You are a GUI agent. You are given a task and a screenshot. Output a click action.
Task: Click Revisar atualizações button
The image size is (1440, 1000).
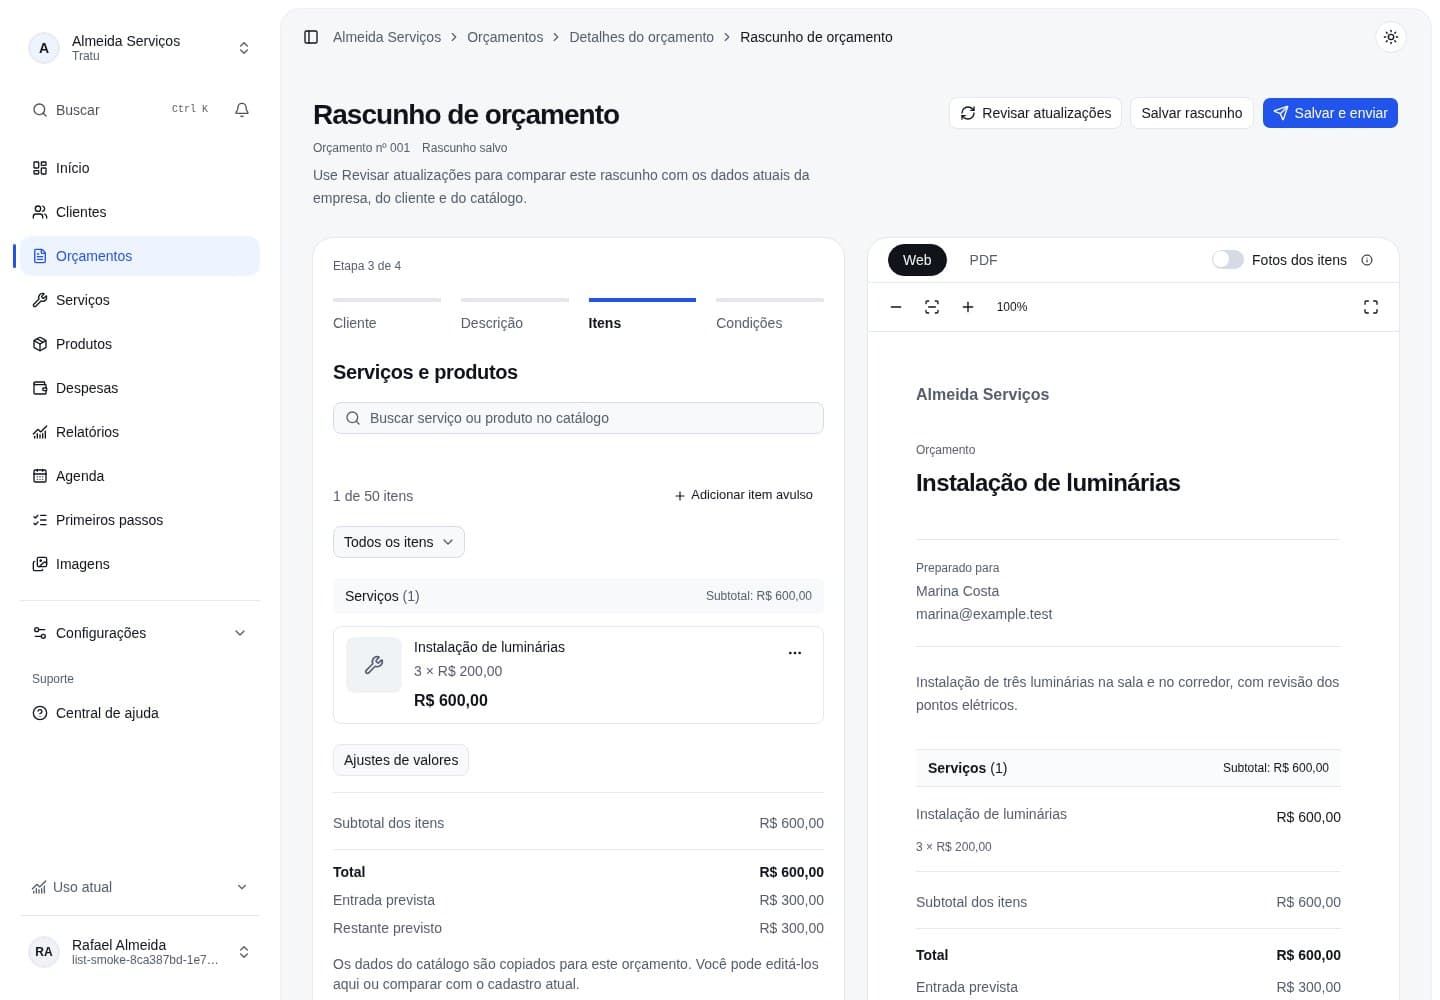point(1035,113)
